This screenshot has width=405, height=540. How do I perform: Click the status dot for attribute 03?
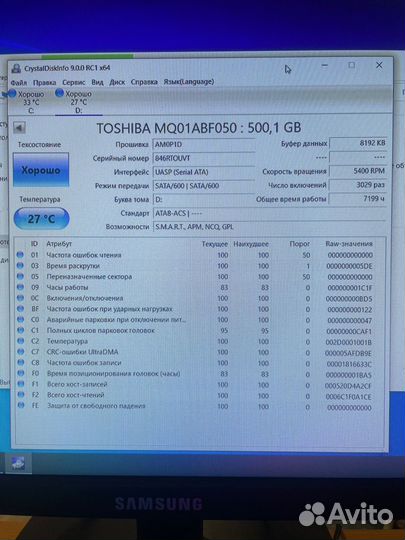pyautogui.click(x=20, y=266)
